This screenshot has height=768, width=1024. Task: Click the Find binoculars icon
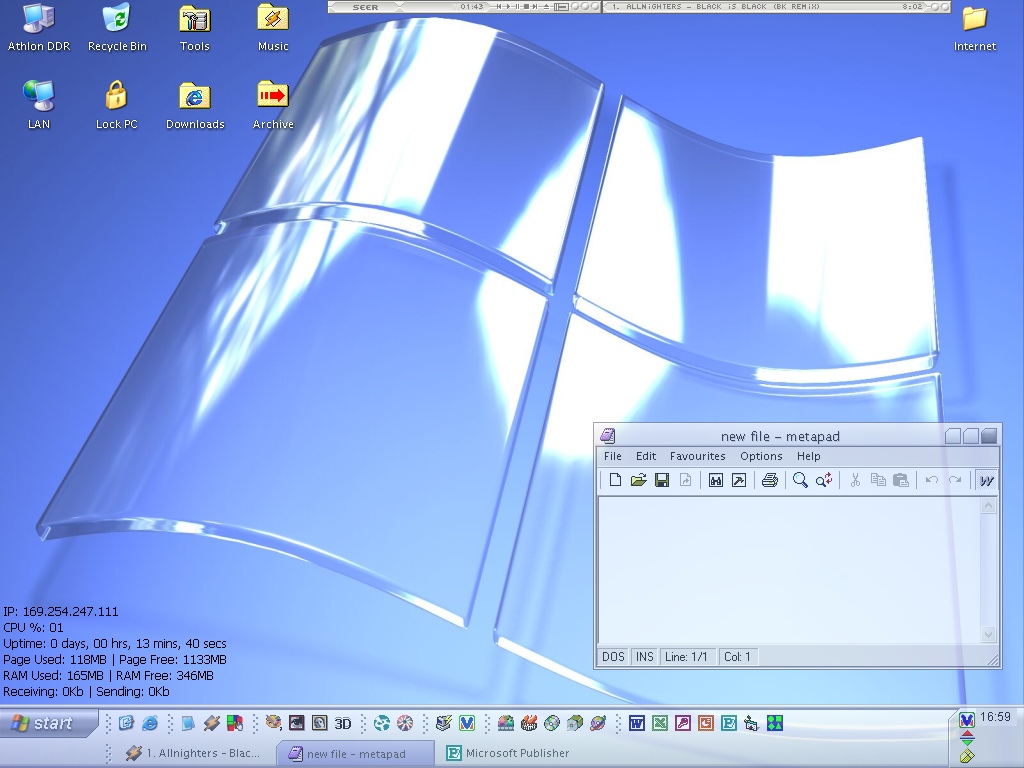click(715, 481)
